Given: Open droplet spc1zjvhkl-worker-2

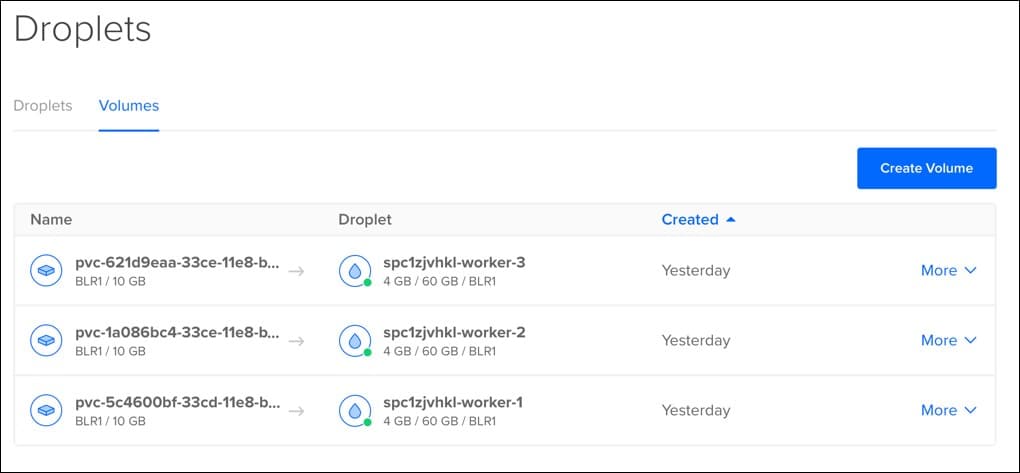Looking at the screenshot, I should pyautogui.click(x=454, y=332).
